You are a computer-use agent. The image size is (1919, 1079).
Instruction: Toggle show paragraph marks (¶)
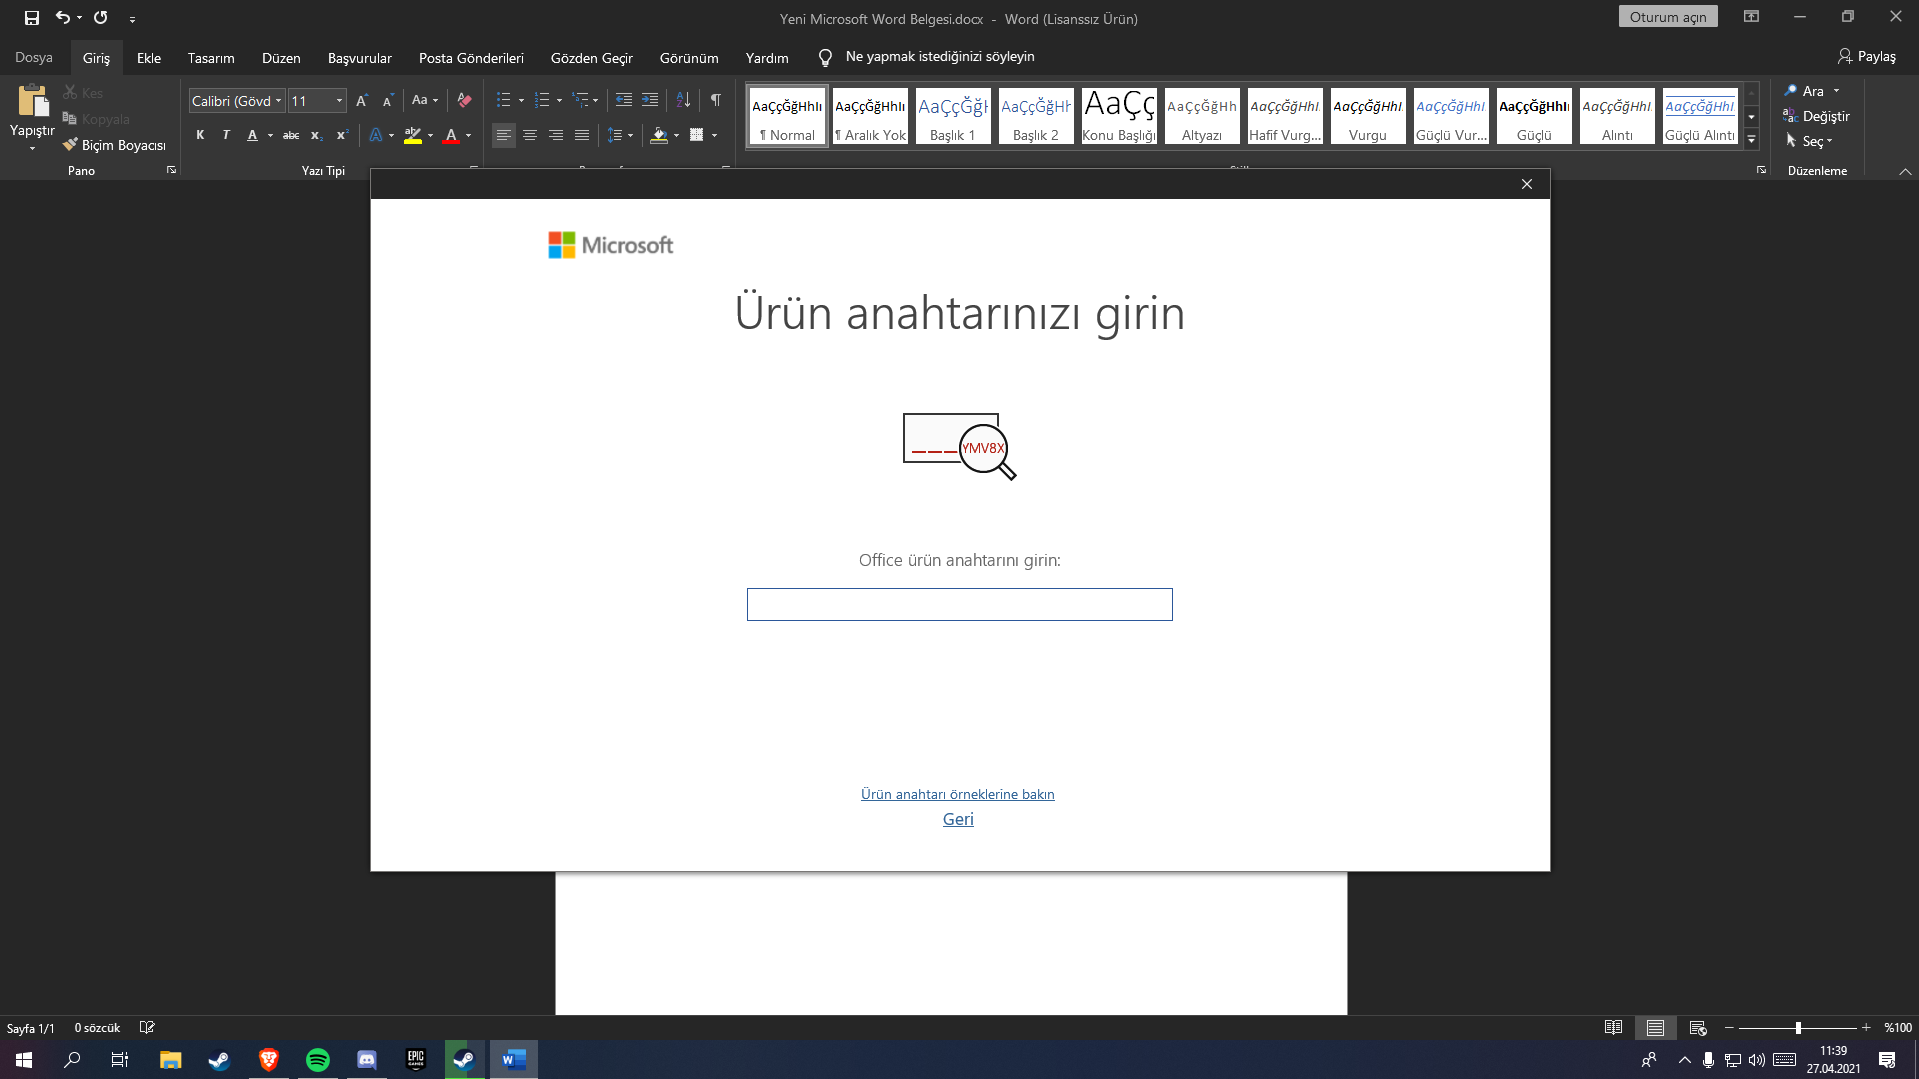pyautogui.click(x=716, y=100)
